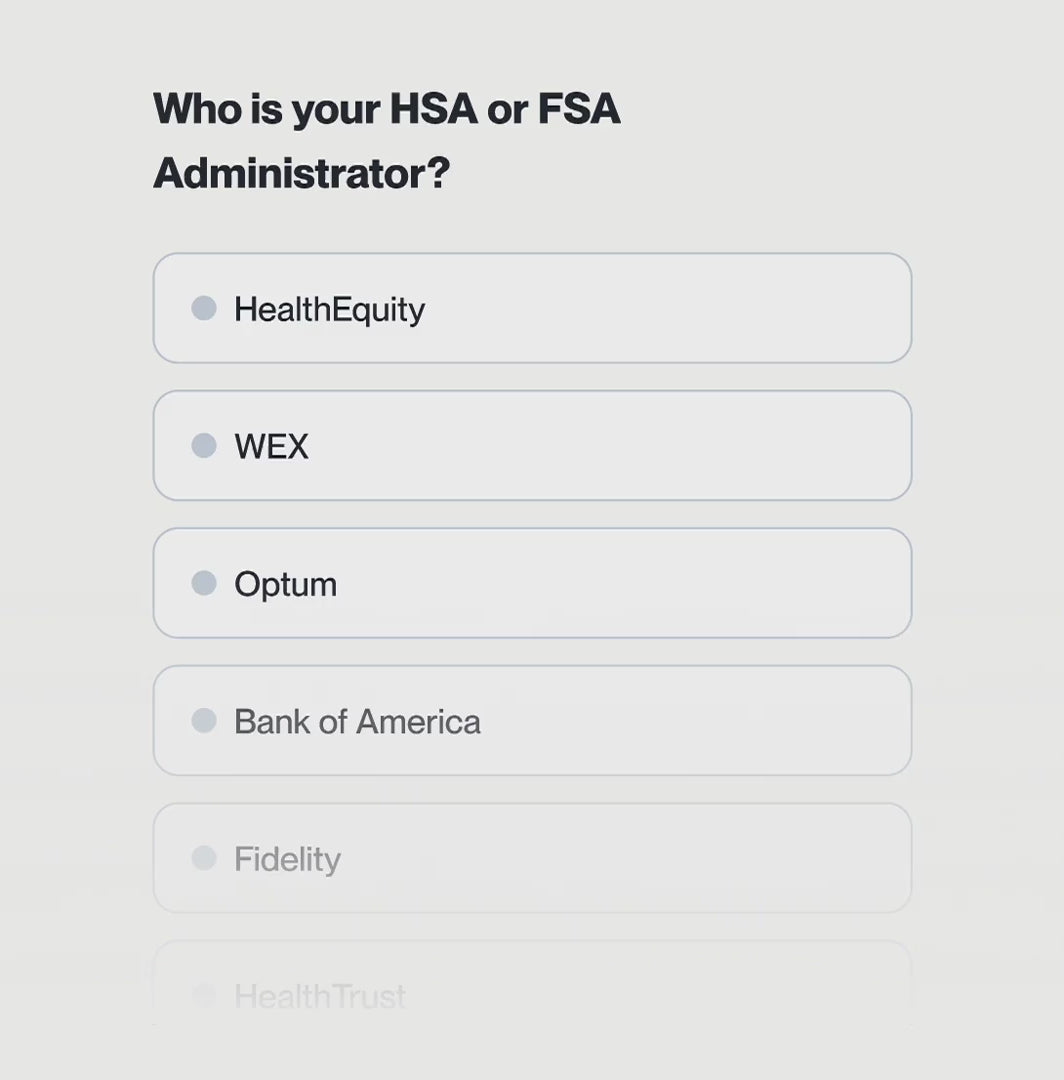Image resolution: width=1064 pixels, height=1080 pixels.
Task: Select the HealthTrust radio button
Action: (204, 995)
